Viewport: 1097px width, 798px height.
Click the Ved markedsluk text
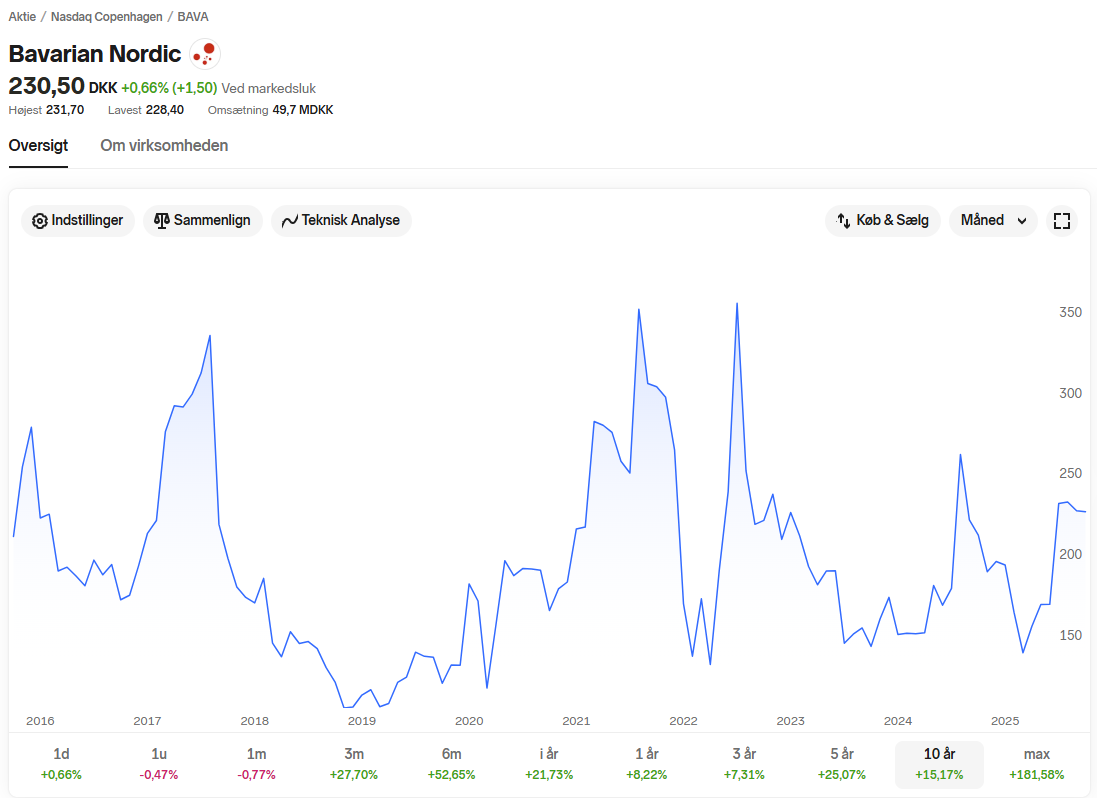click(x=269, y=88)
